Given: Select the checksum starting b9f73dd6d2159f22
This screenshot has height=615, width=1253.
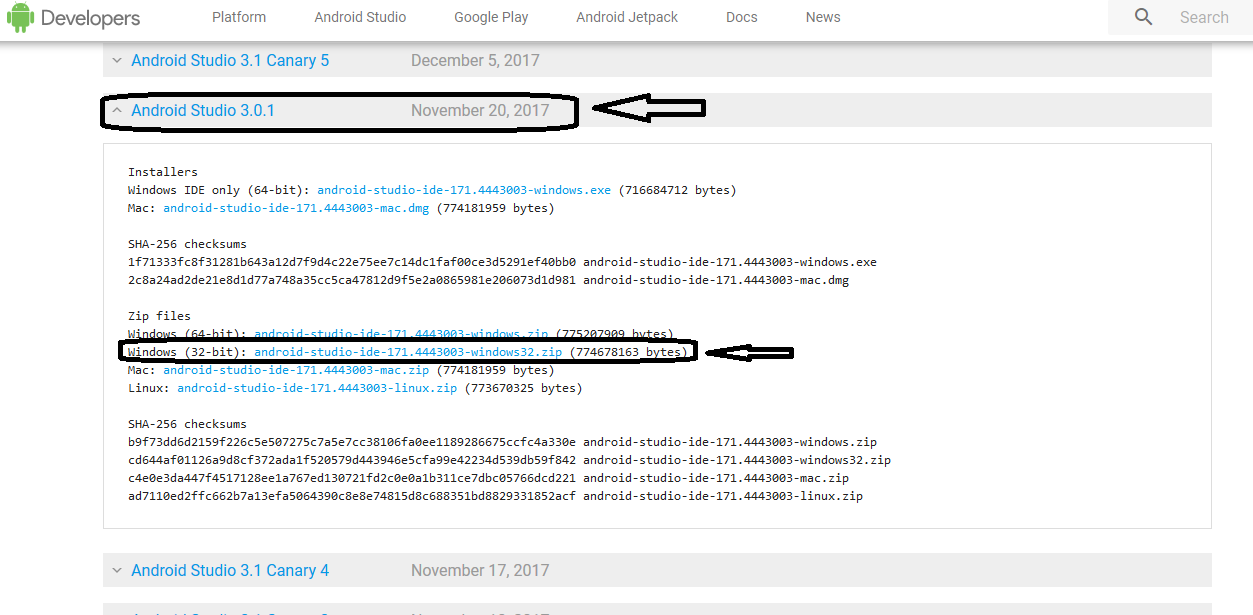Looking at the screenshot, I should click(x=352, y=442).
